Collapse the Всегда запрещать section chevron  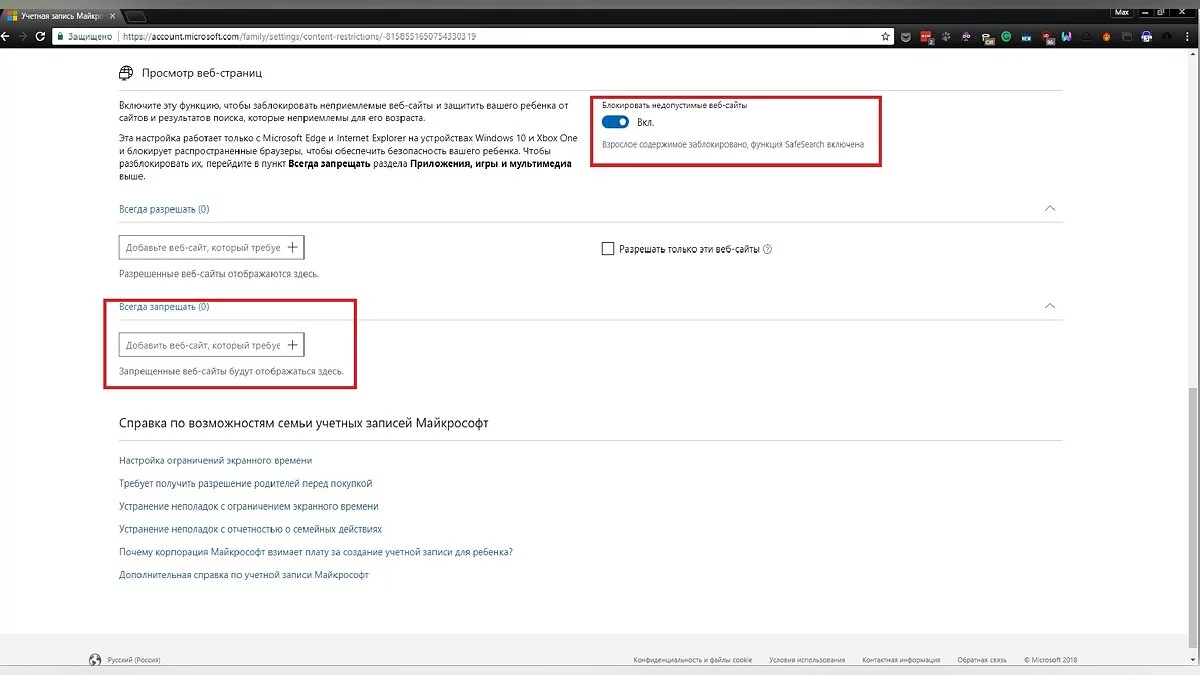1049,306
